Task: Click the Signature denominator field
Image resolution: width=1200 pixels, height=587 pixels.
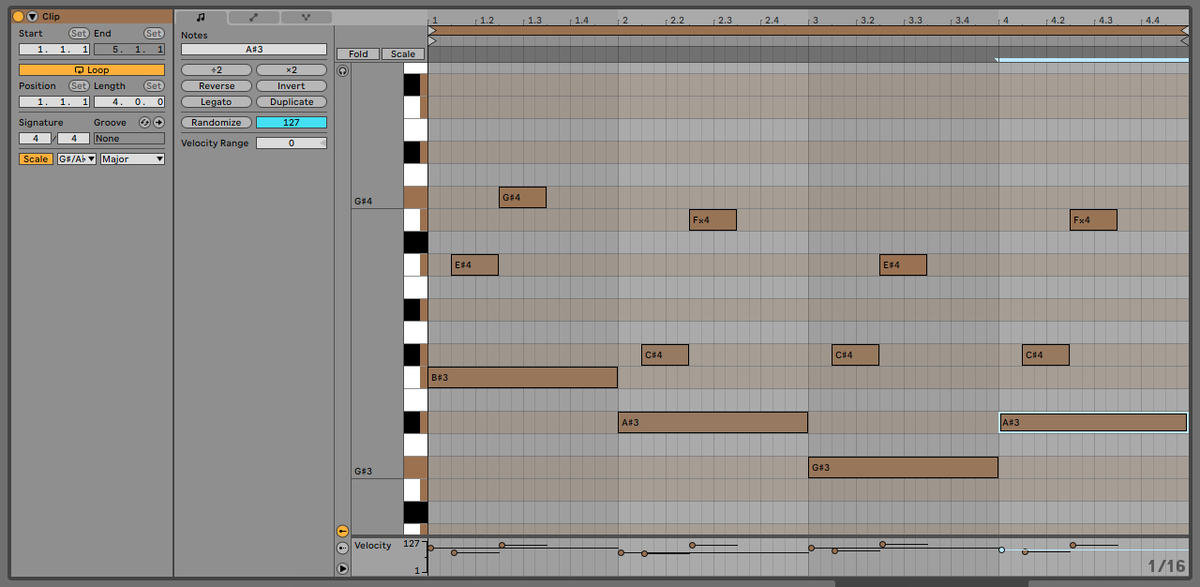Action: 73,138
